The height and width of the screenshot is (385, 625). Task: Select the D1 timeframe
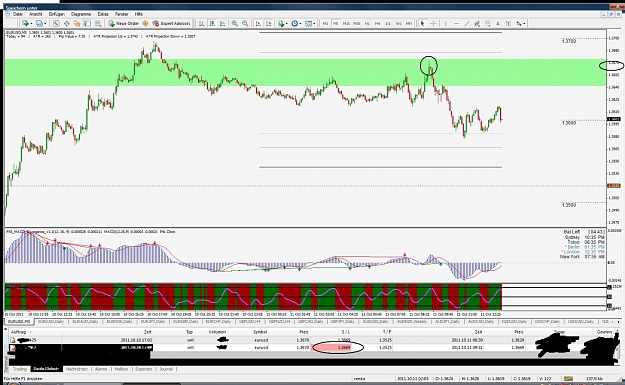point(388,24)
